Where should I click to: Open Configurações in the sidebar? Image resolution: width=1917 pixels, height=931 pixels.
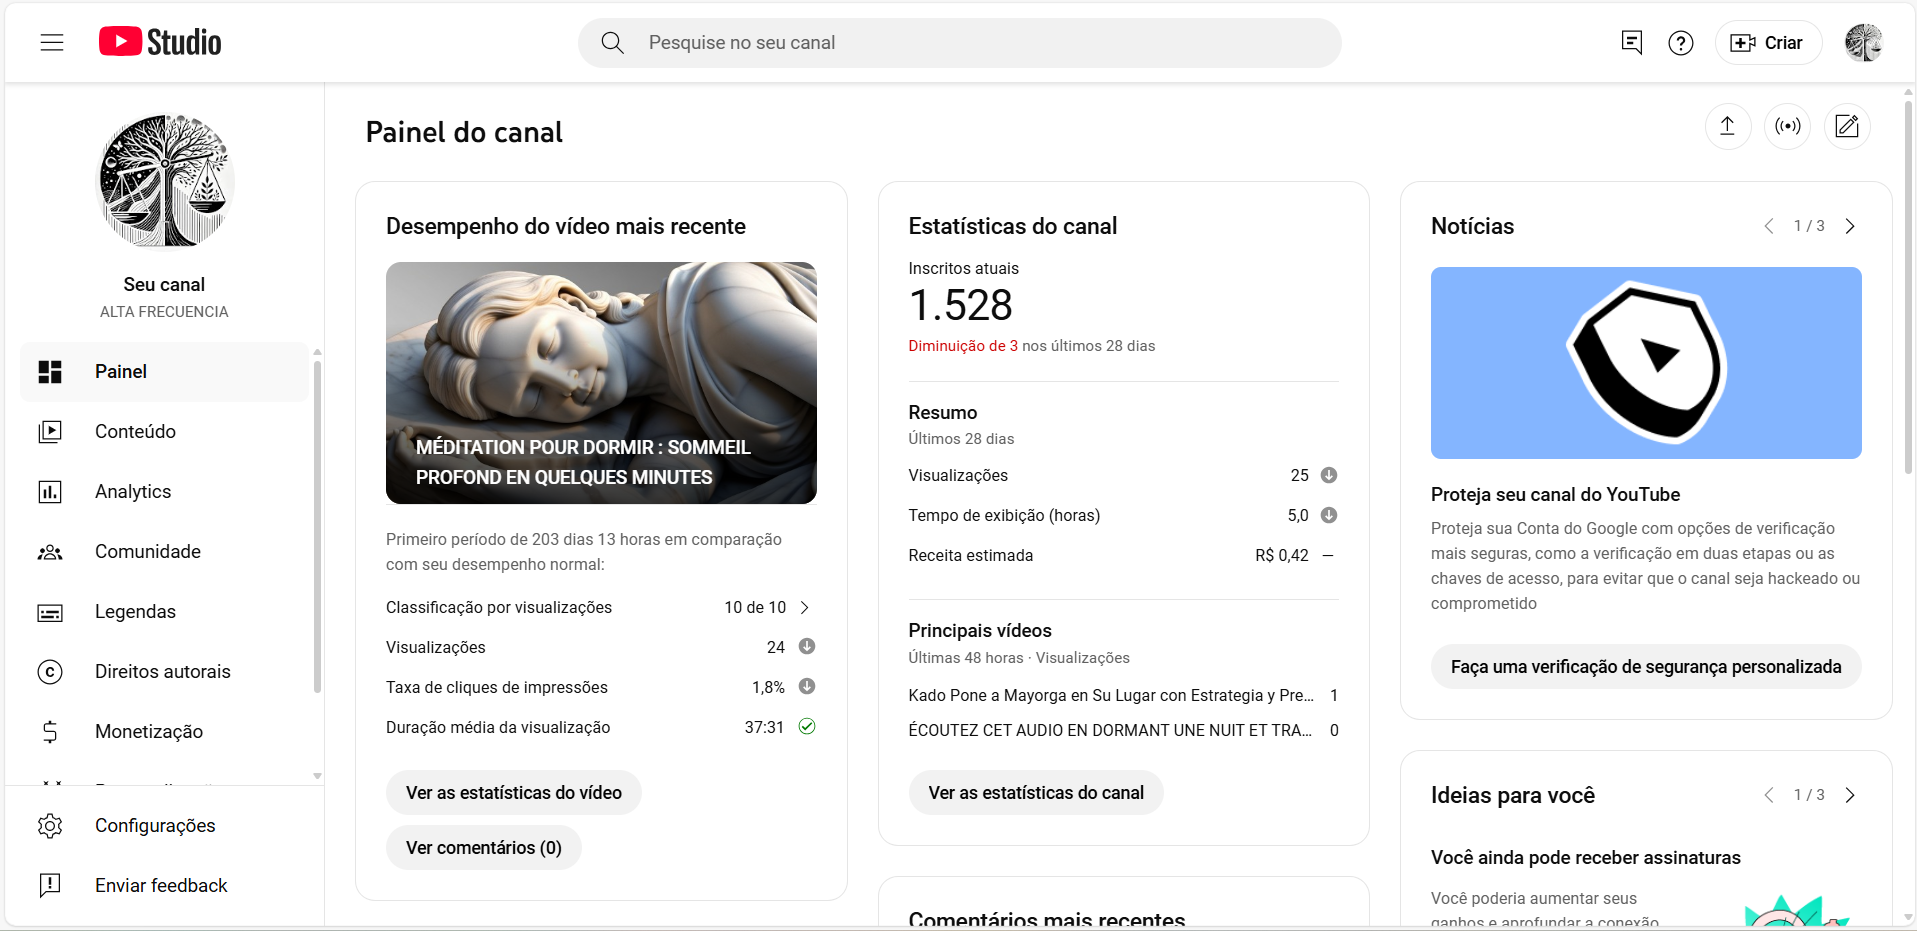click(165, 826)
